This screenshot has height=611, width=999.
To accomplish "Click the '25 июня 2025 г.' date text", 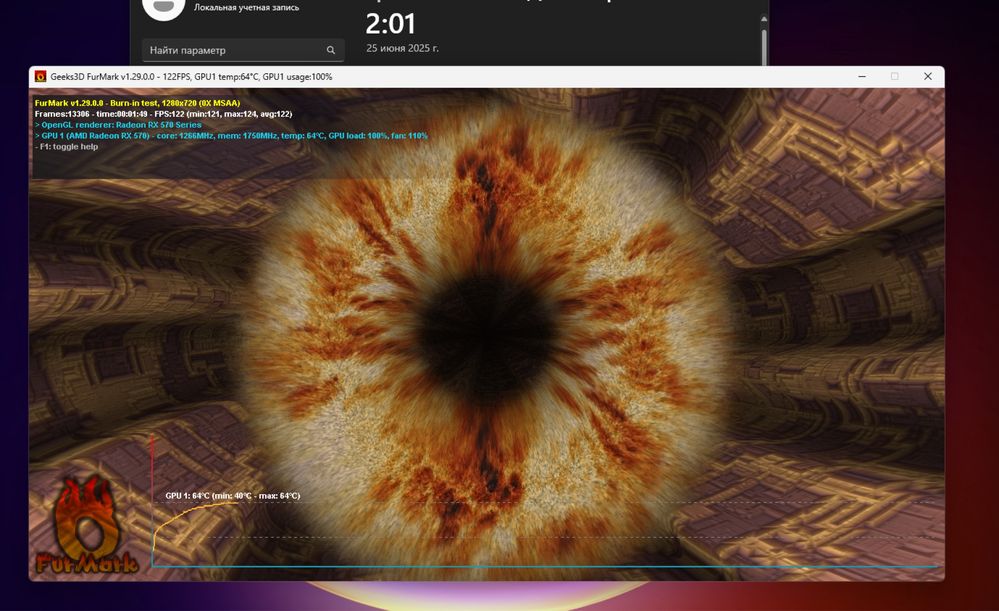I will tap(402, 48).
